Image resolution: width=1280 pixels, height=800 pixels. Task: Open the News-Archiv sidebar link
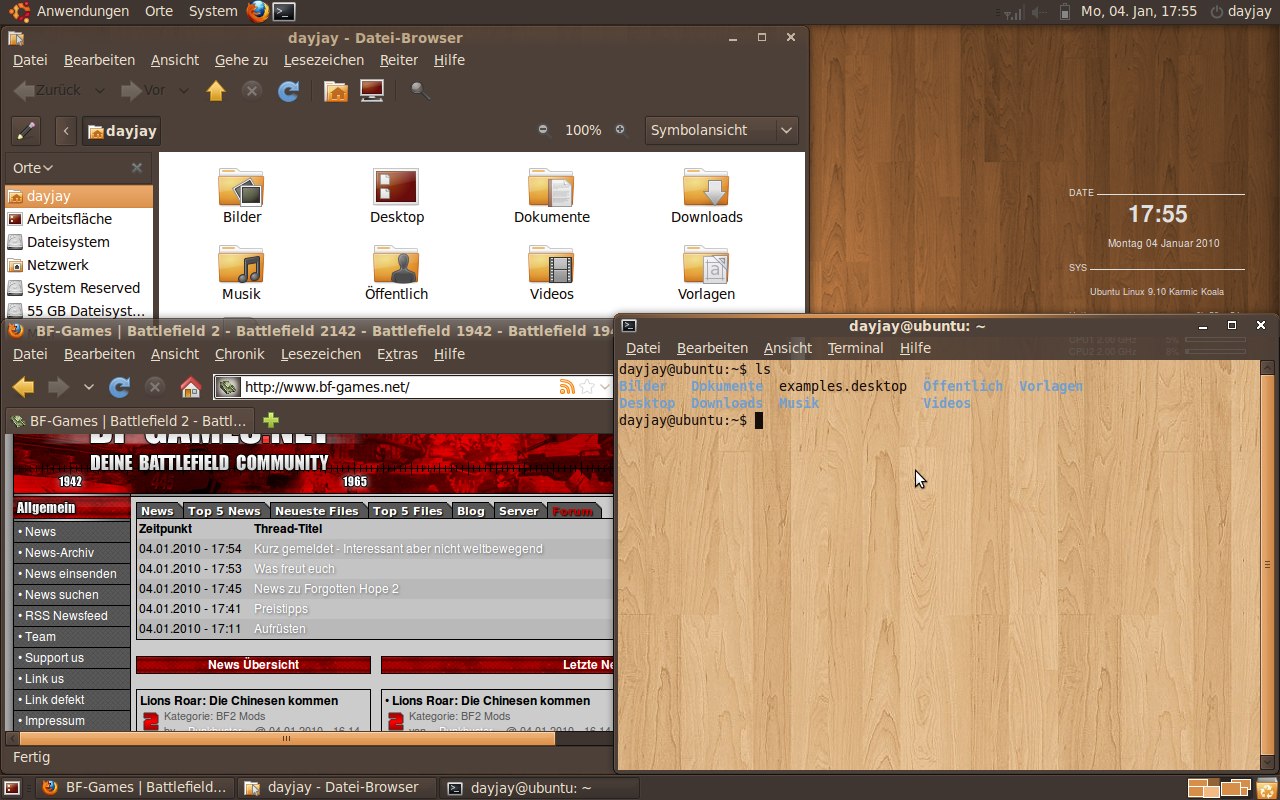tap(59, 553)
